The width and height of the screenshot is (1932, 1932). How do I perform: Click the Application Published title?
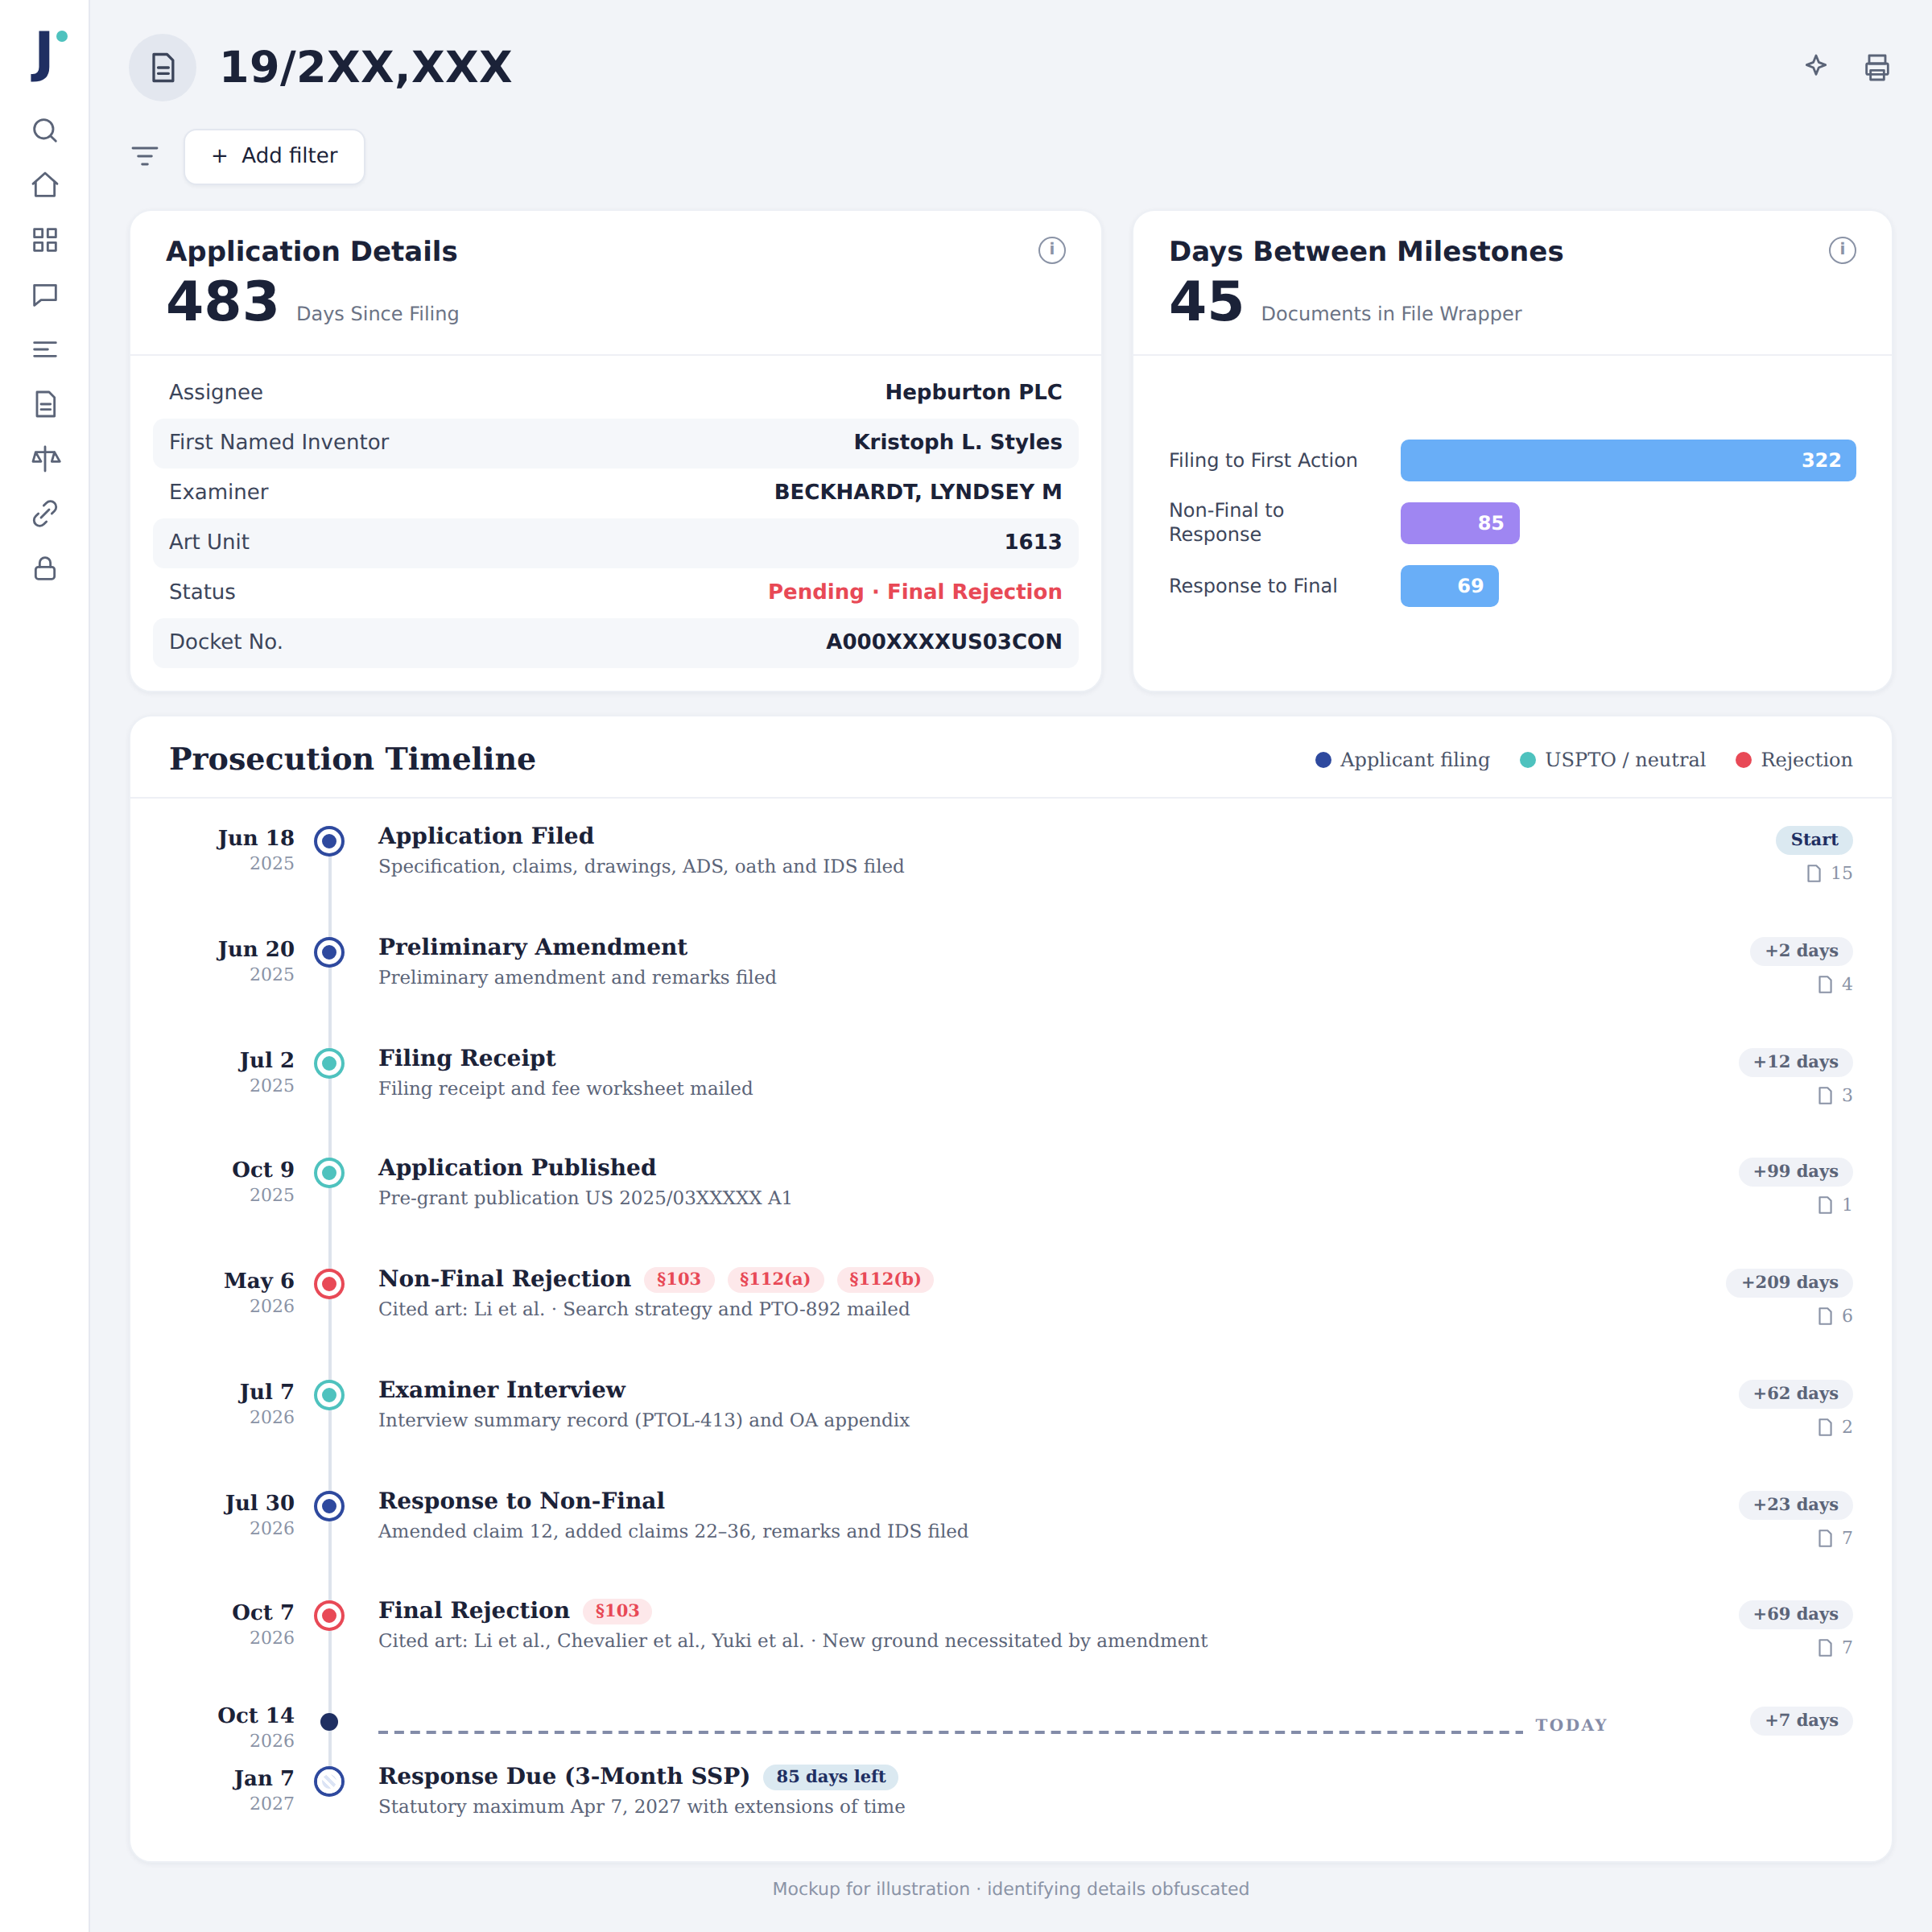[517, 1168]
